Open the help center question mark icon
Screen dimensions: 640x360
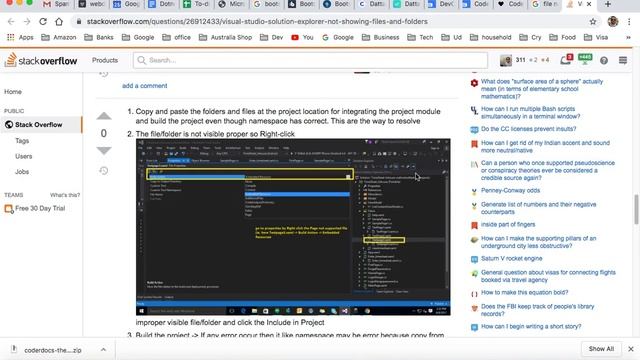604,60
